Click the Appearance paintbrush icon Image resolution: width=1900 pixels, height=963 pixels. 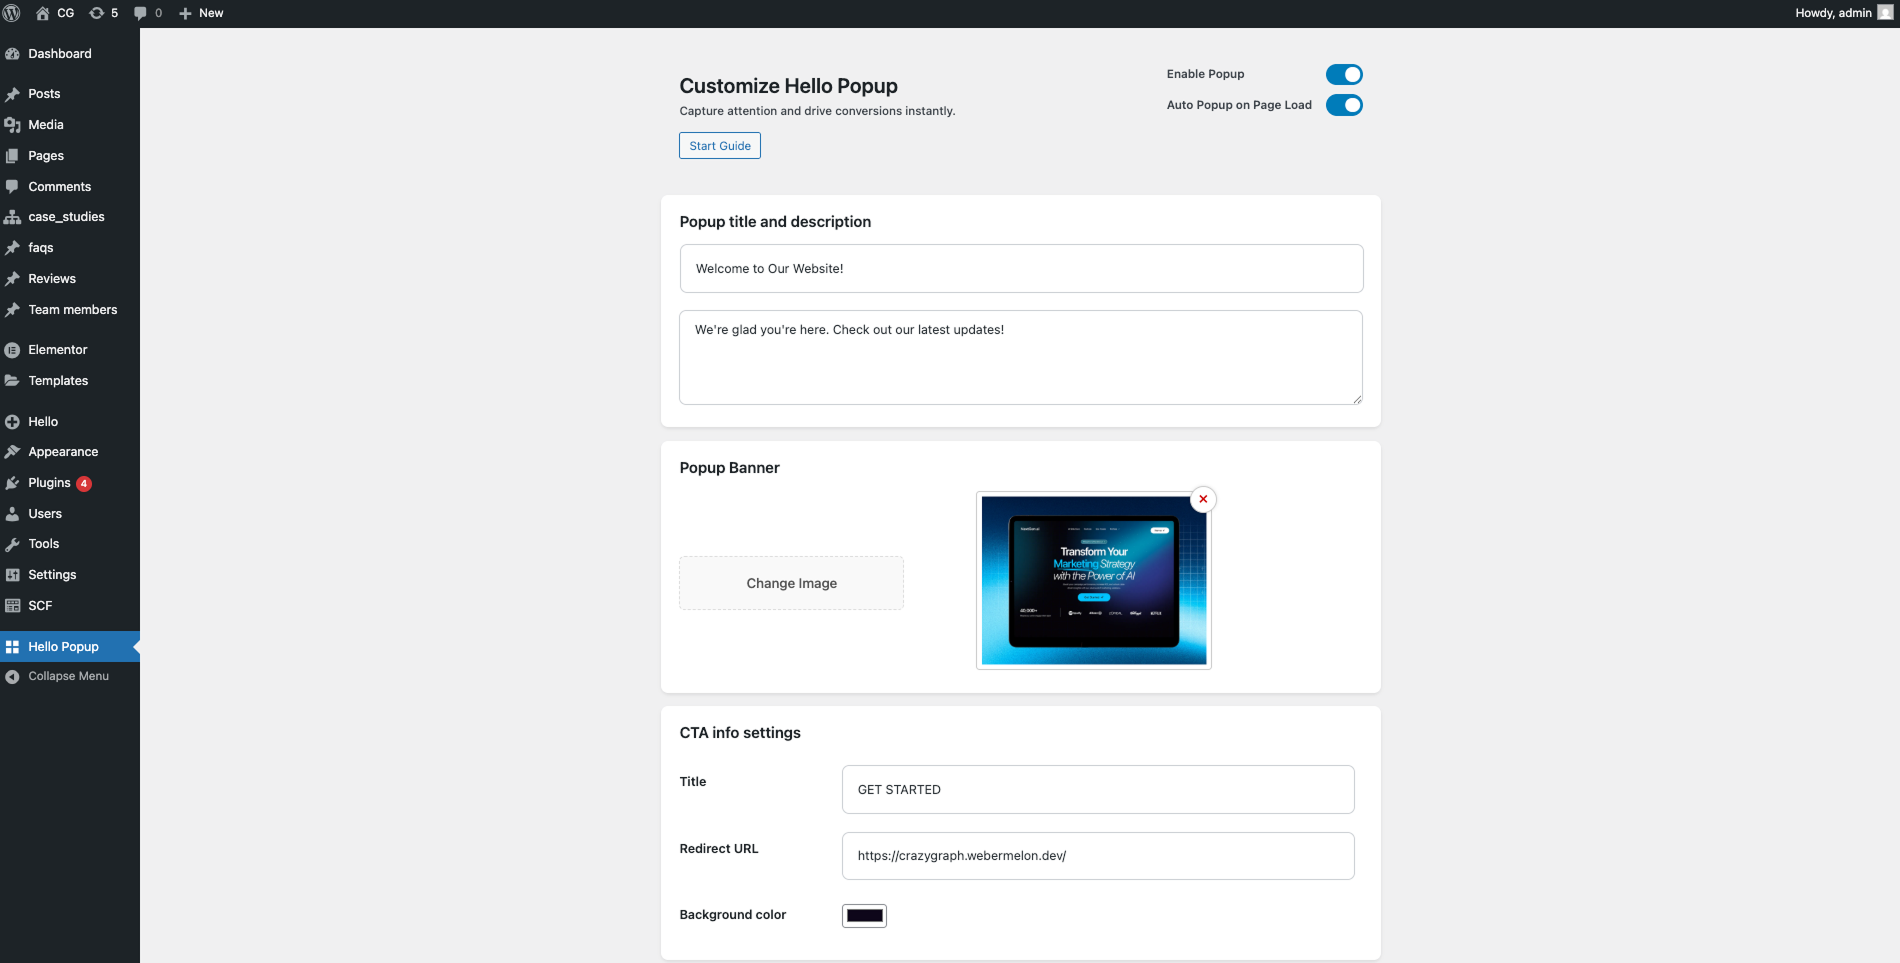click(12, 452)
